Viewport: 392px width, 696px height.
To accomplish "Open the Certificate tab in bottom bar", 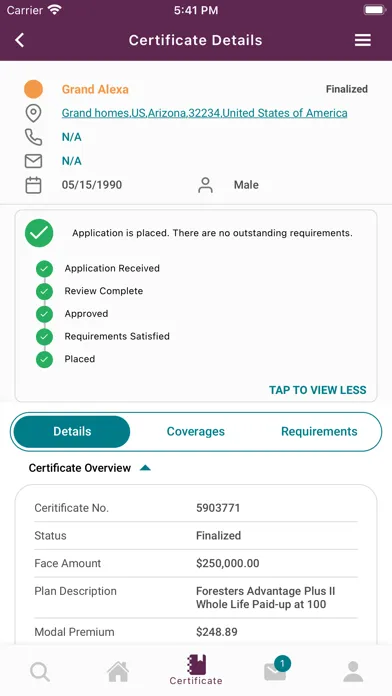I will 196,670.
